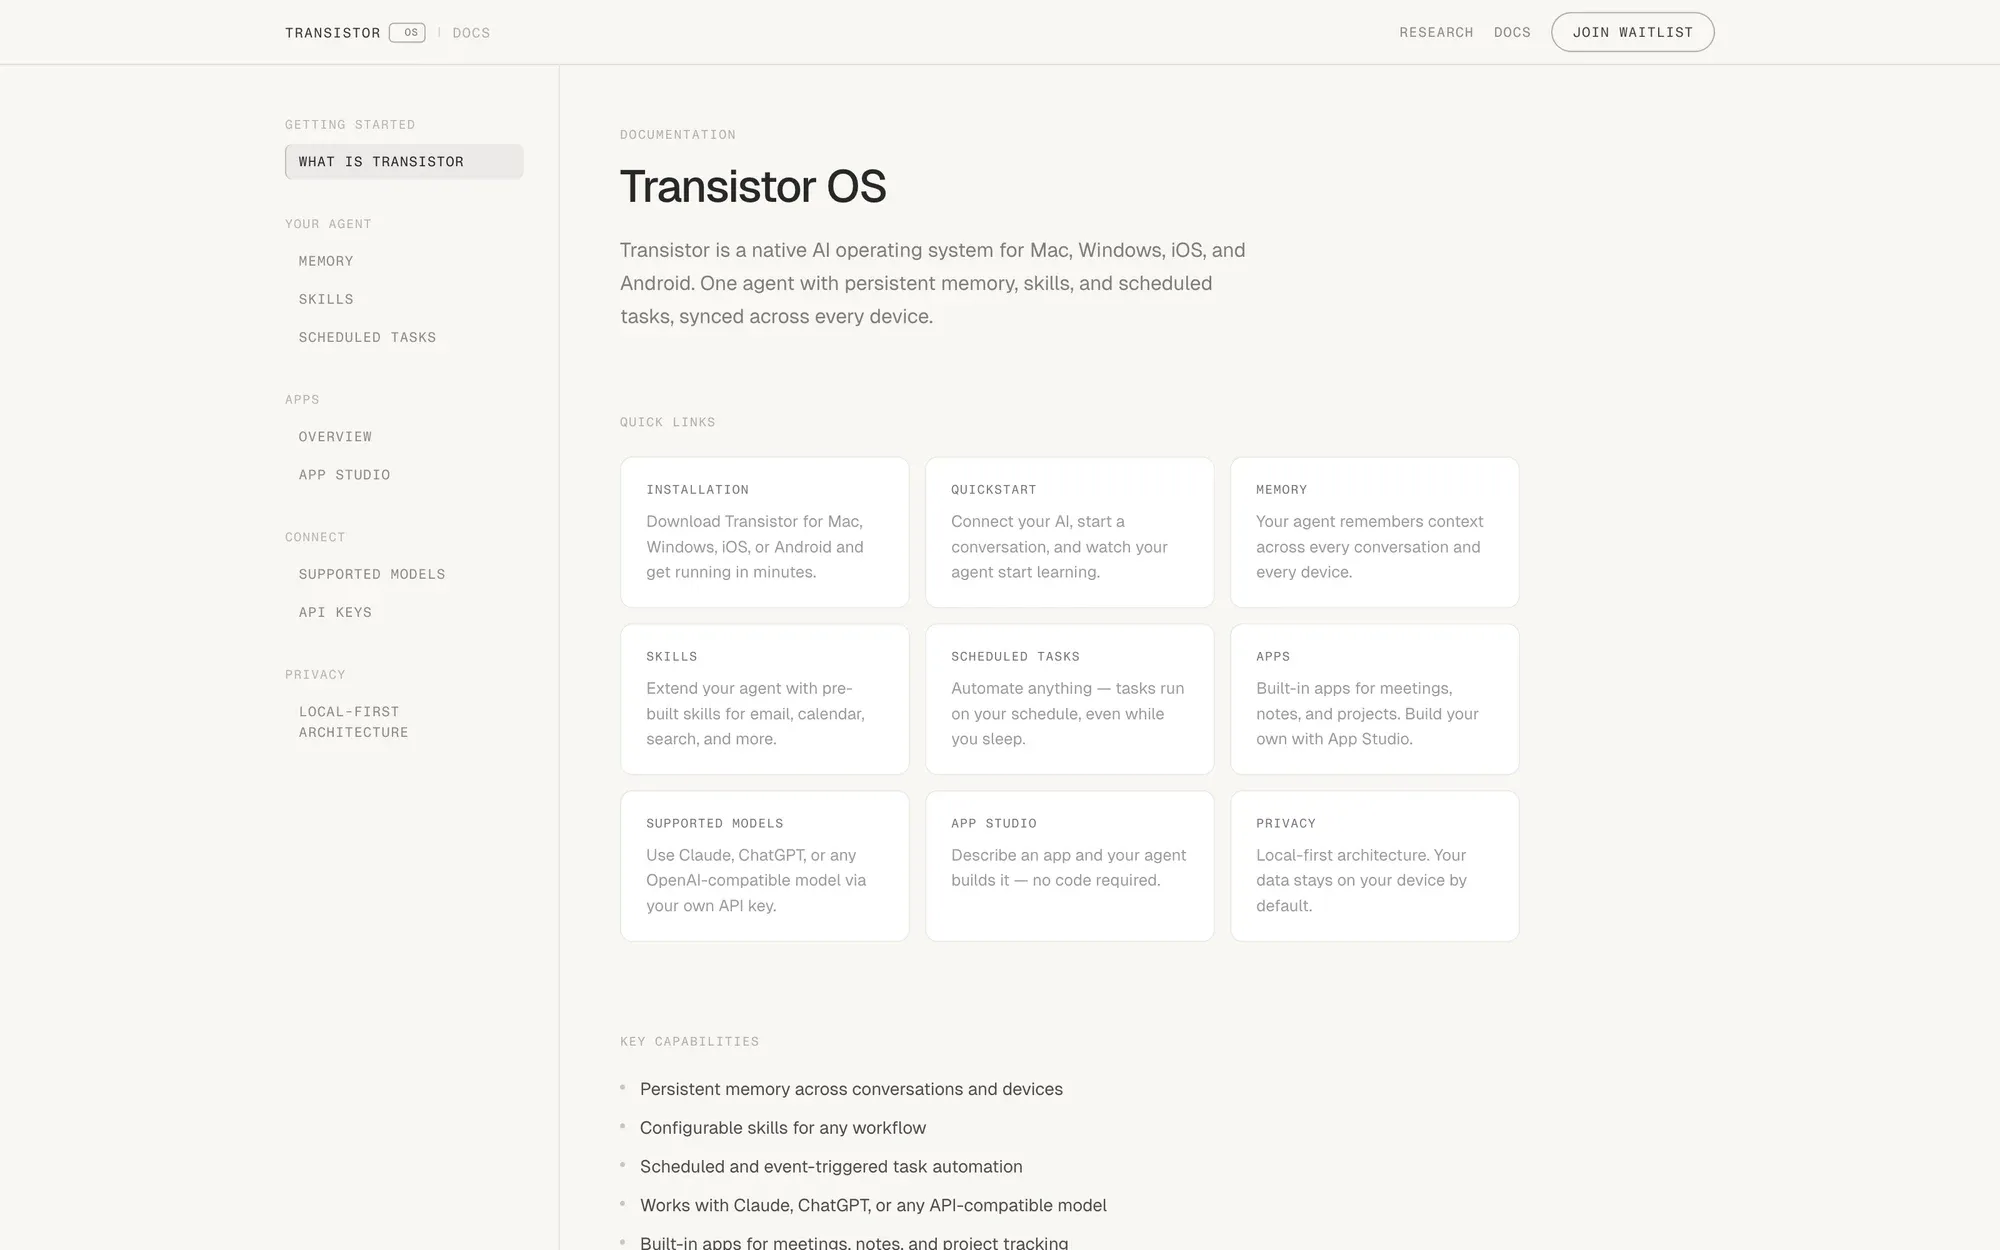Click 'Scheduled and event-triggered task automation' item
The height and width of the screenshot is (1250, 2000).
pyautogui.click(x=831, y=1167)
